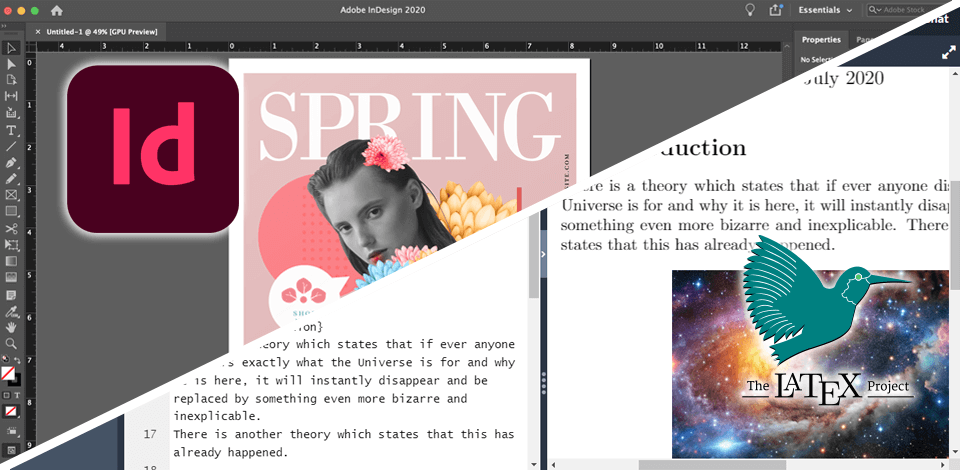The image size is (960, 470).
Task: Open the lightbulb Learn panel
Action: [749, 10]
